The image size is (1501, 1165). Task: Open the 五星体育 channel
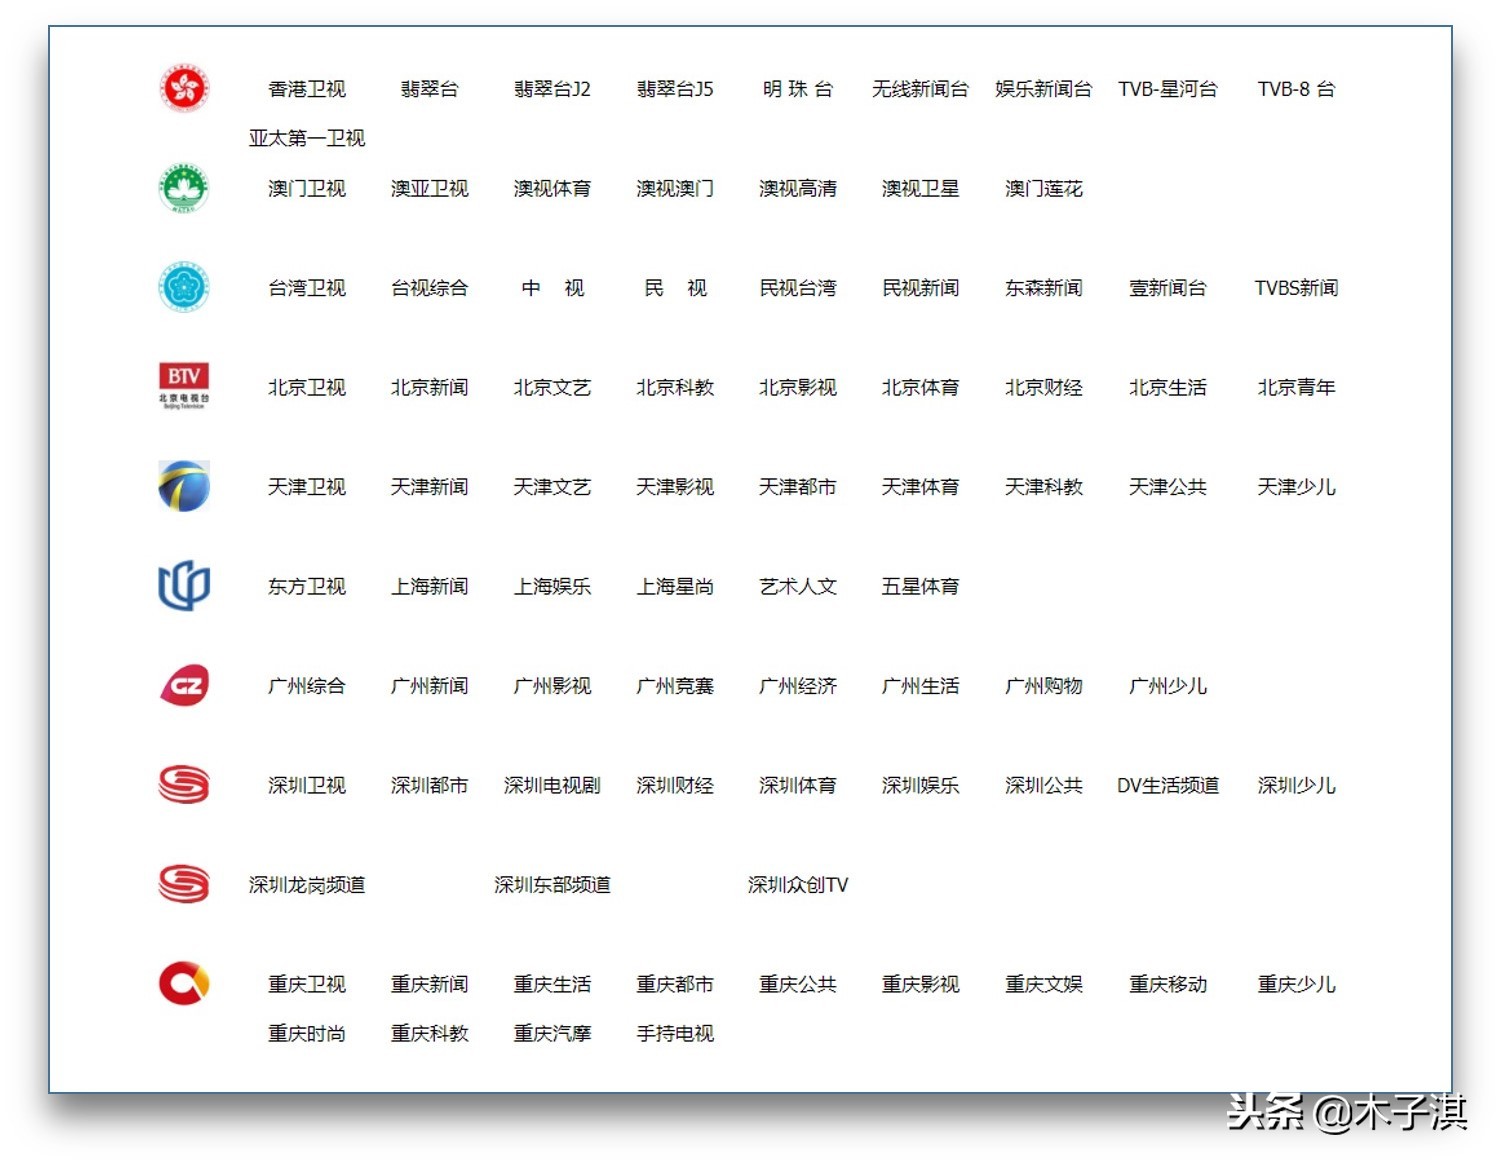(919, 586)
